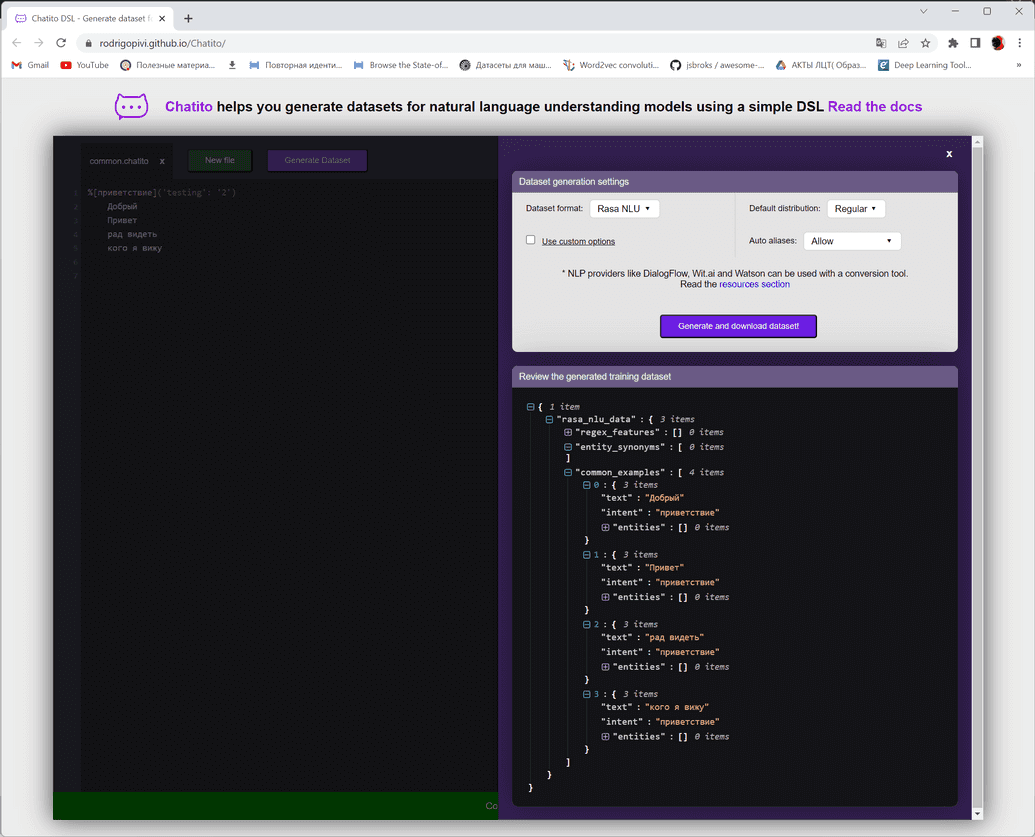The height and width of the screenshot is (837, 1035).
Task: Expand entities under the рад видеть example
Action: click(x=605, y=667)
